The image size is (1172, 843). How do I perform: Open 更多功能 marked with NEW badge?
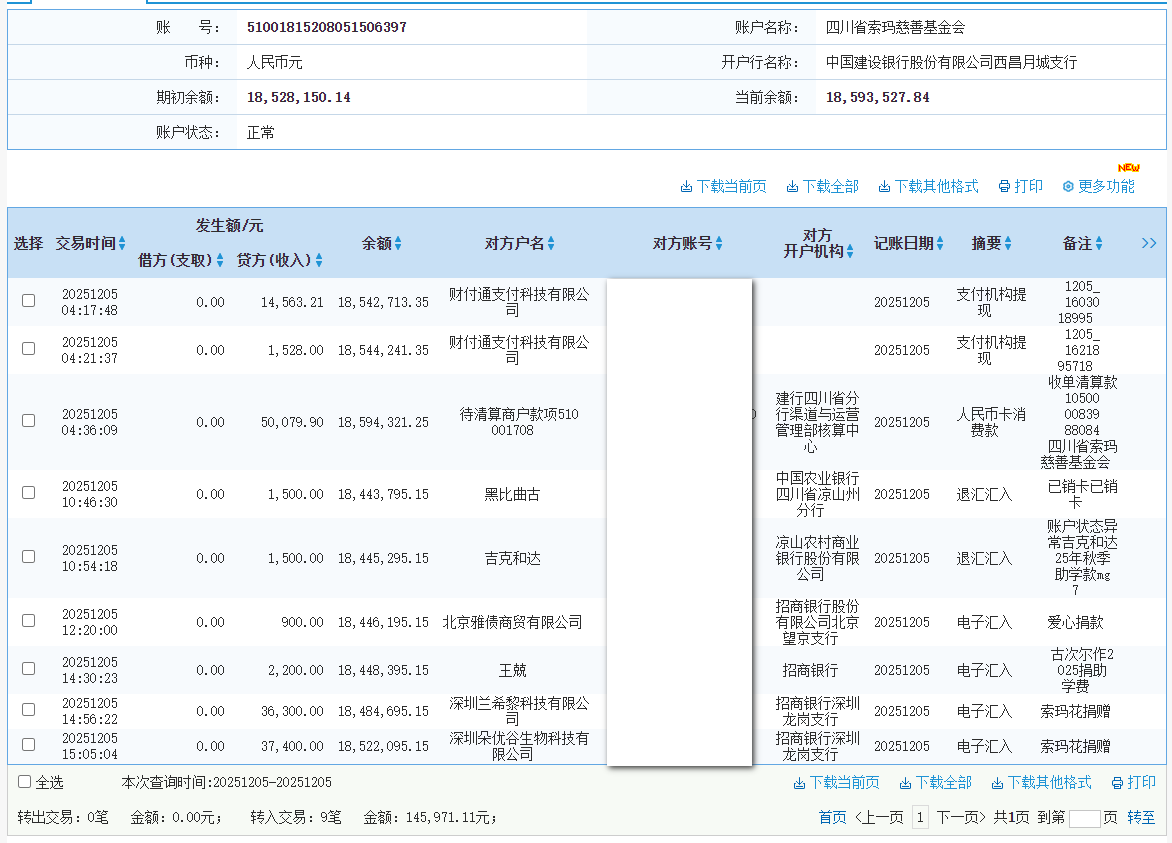(x=1103, y=186)
